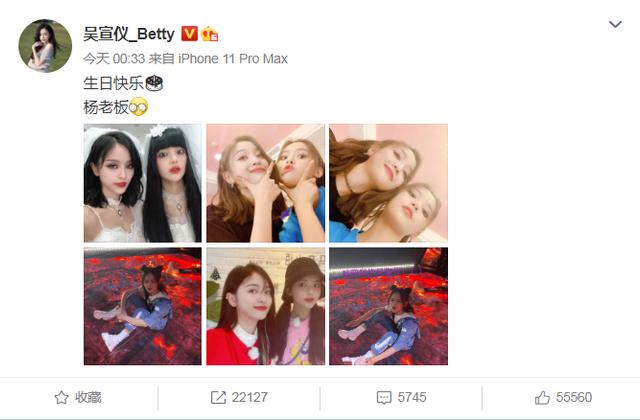This screenshot has width=640, height=420.
Task: Click the 今天 00:33 timestamp link
Action: coord(114,59)
